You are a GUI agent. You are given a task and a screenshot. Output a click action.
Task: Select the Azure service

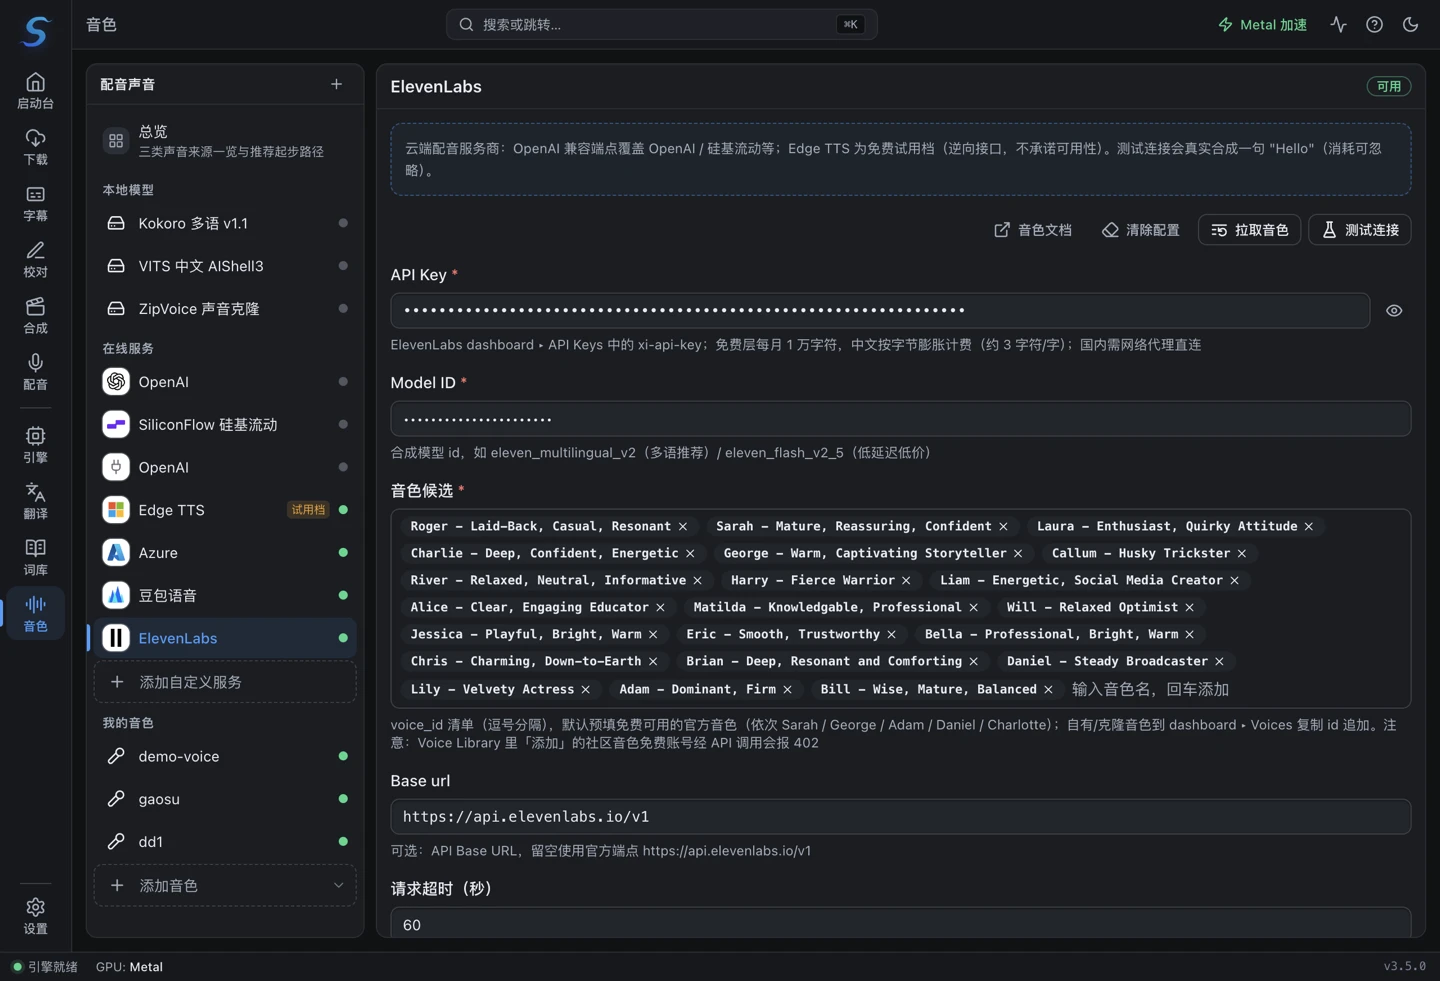click(225, 553)
